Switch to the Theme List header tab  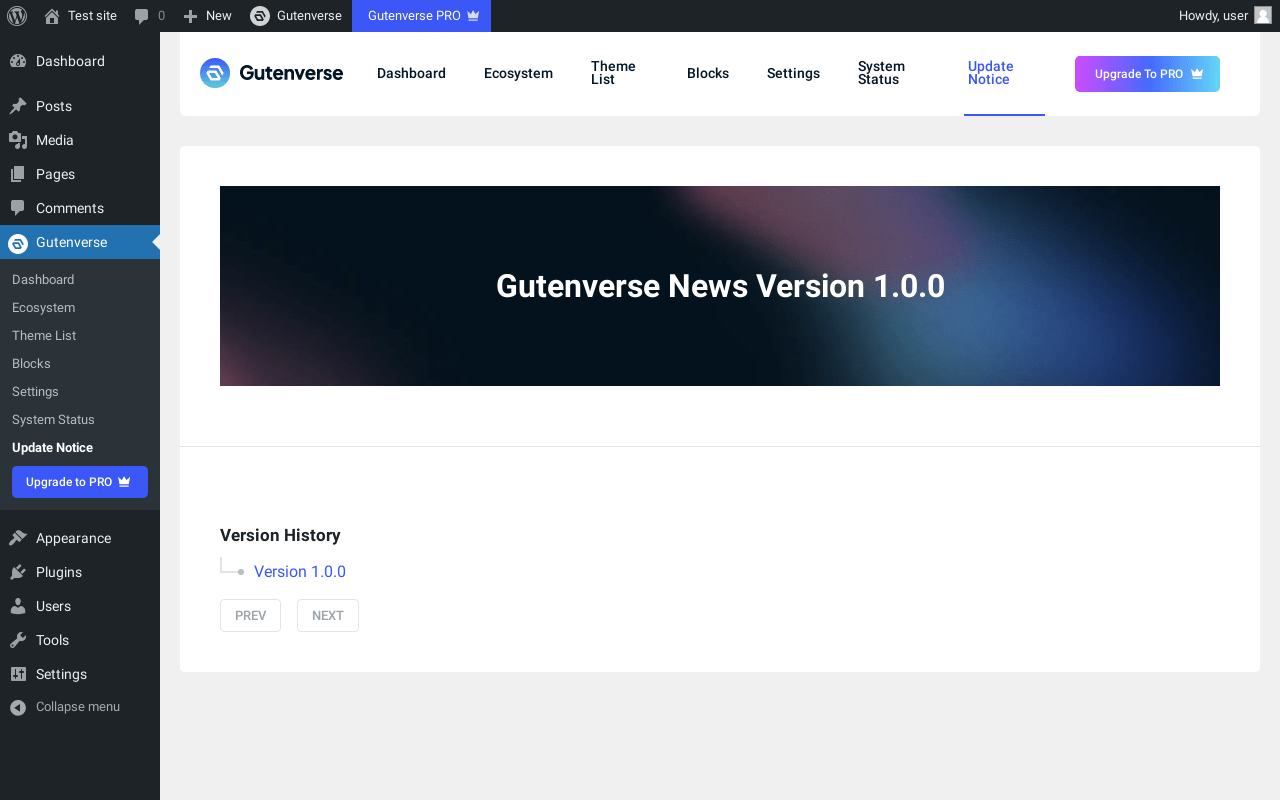click(613, 73)
